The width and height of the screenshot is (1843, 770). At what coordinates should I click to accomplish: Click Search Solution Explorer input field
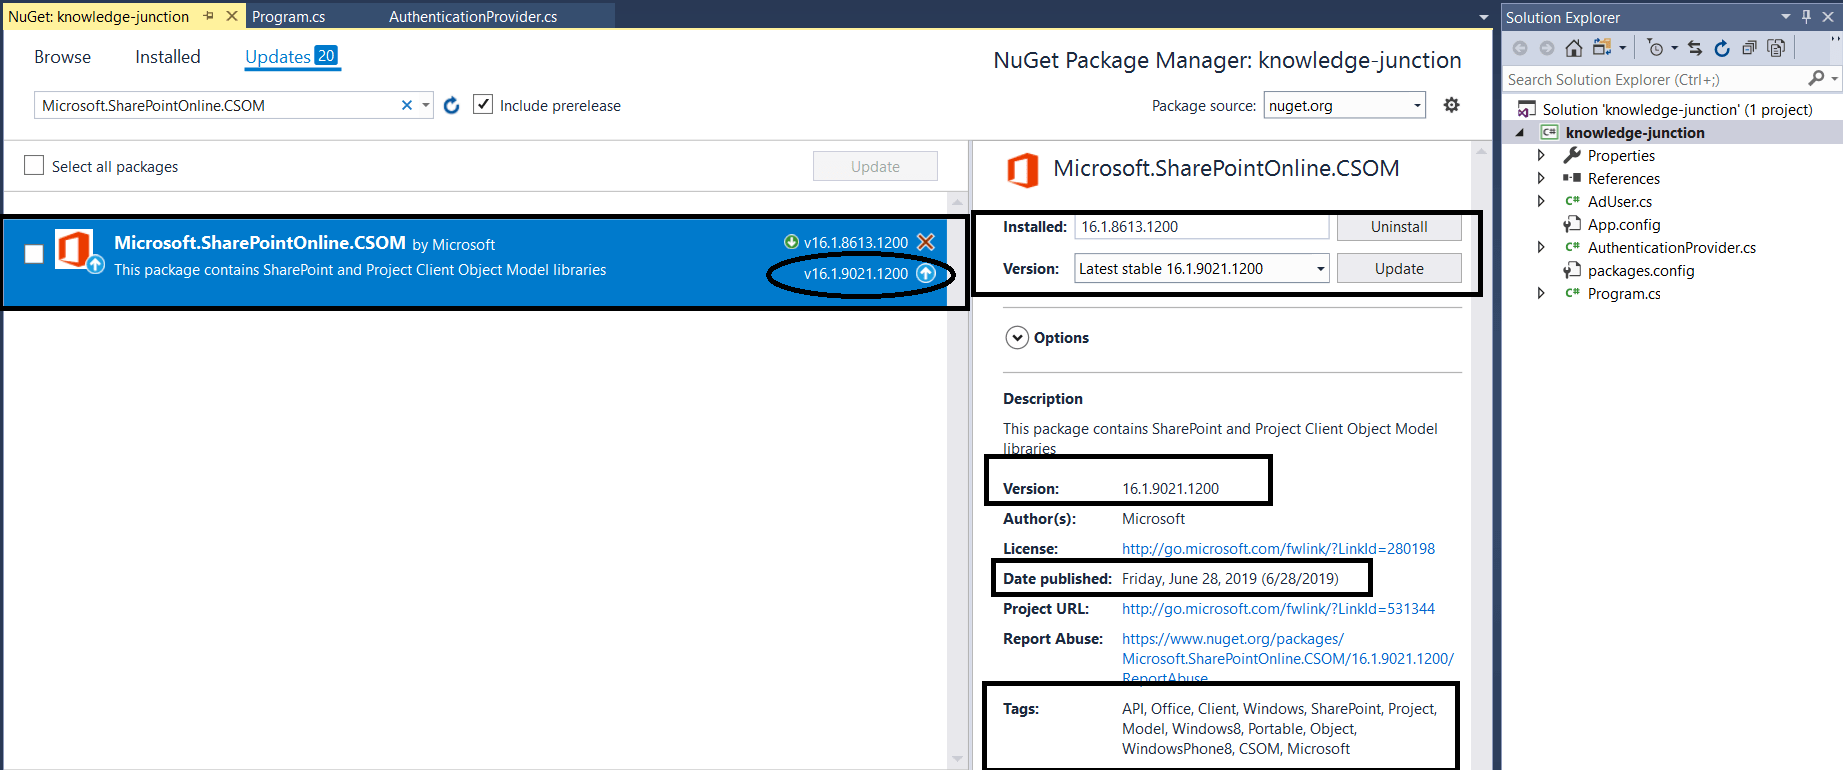coord(1655,79)
